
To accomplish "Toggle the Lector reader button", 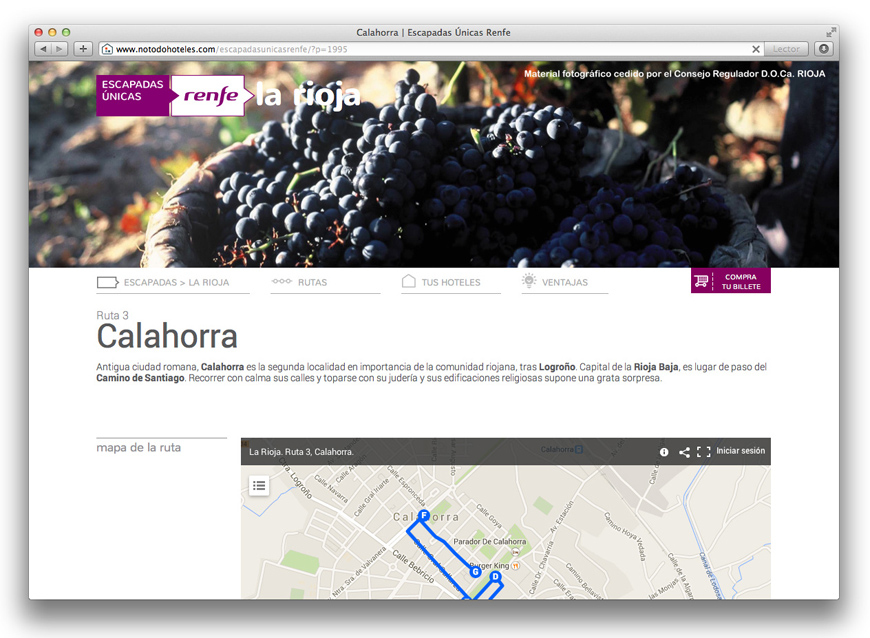I will coord(786,49).
